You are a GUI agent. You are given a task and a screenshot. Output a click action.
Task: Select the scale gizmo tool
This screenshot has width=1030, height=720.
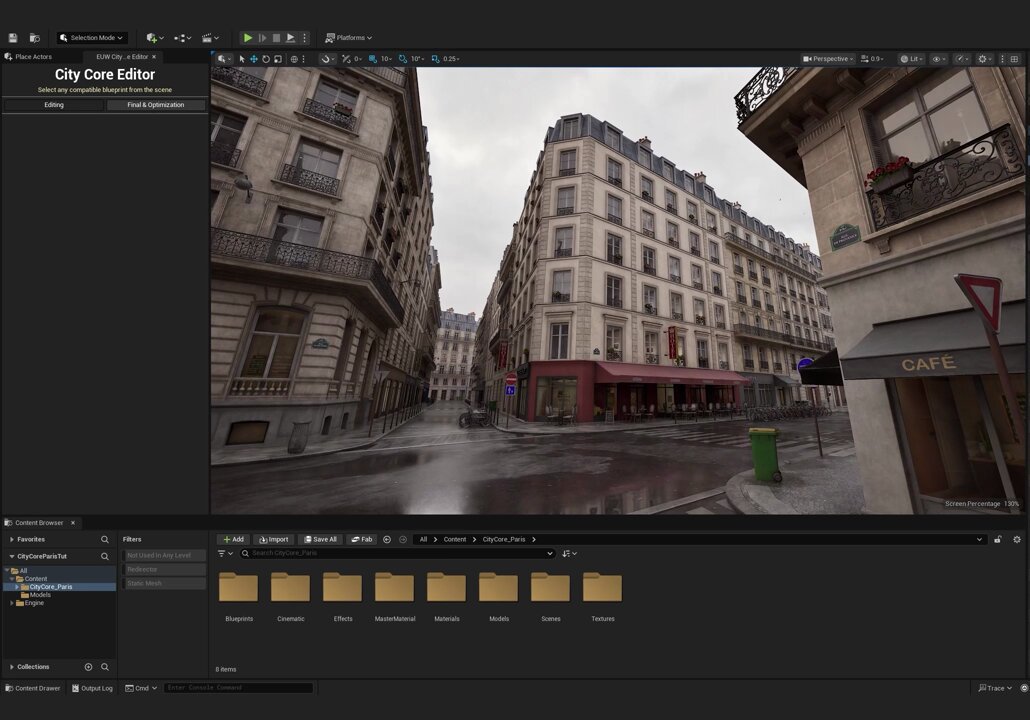(x=278, y=59)
